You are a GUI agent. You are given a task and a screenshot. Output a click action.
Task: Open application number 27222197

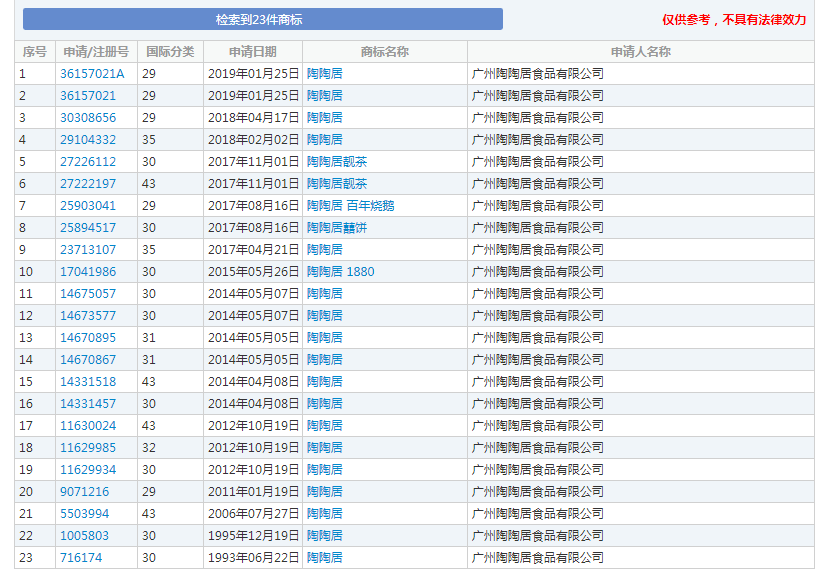click(88, 183)
